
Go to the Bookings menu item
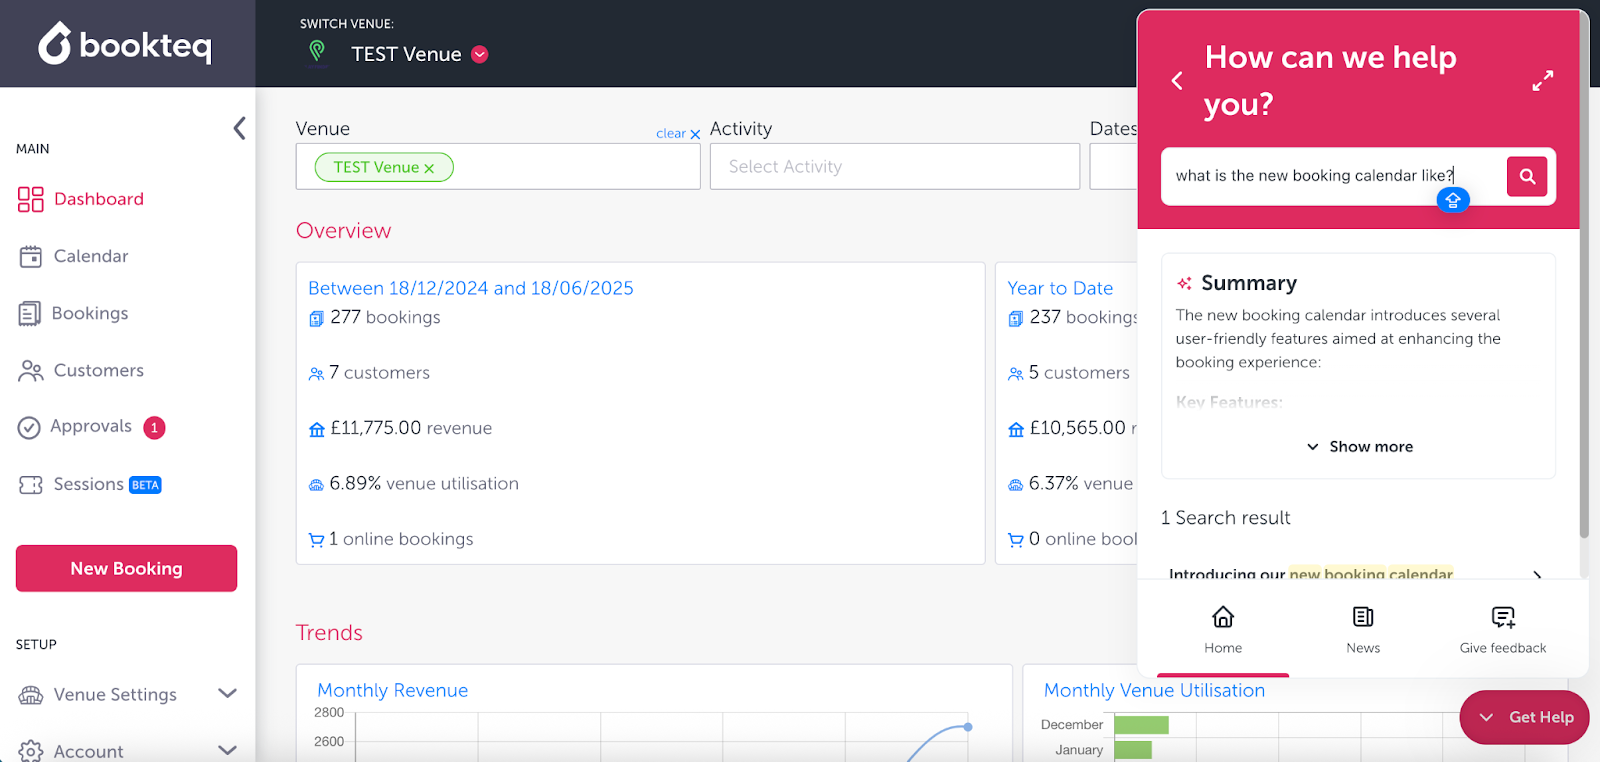coord(90,313)
